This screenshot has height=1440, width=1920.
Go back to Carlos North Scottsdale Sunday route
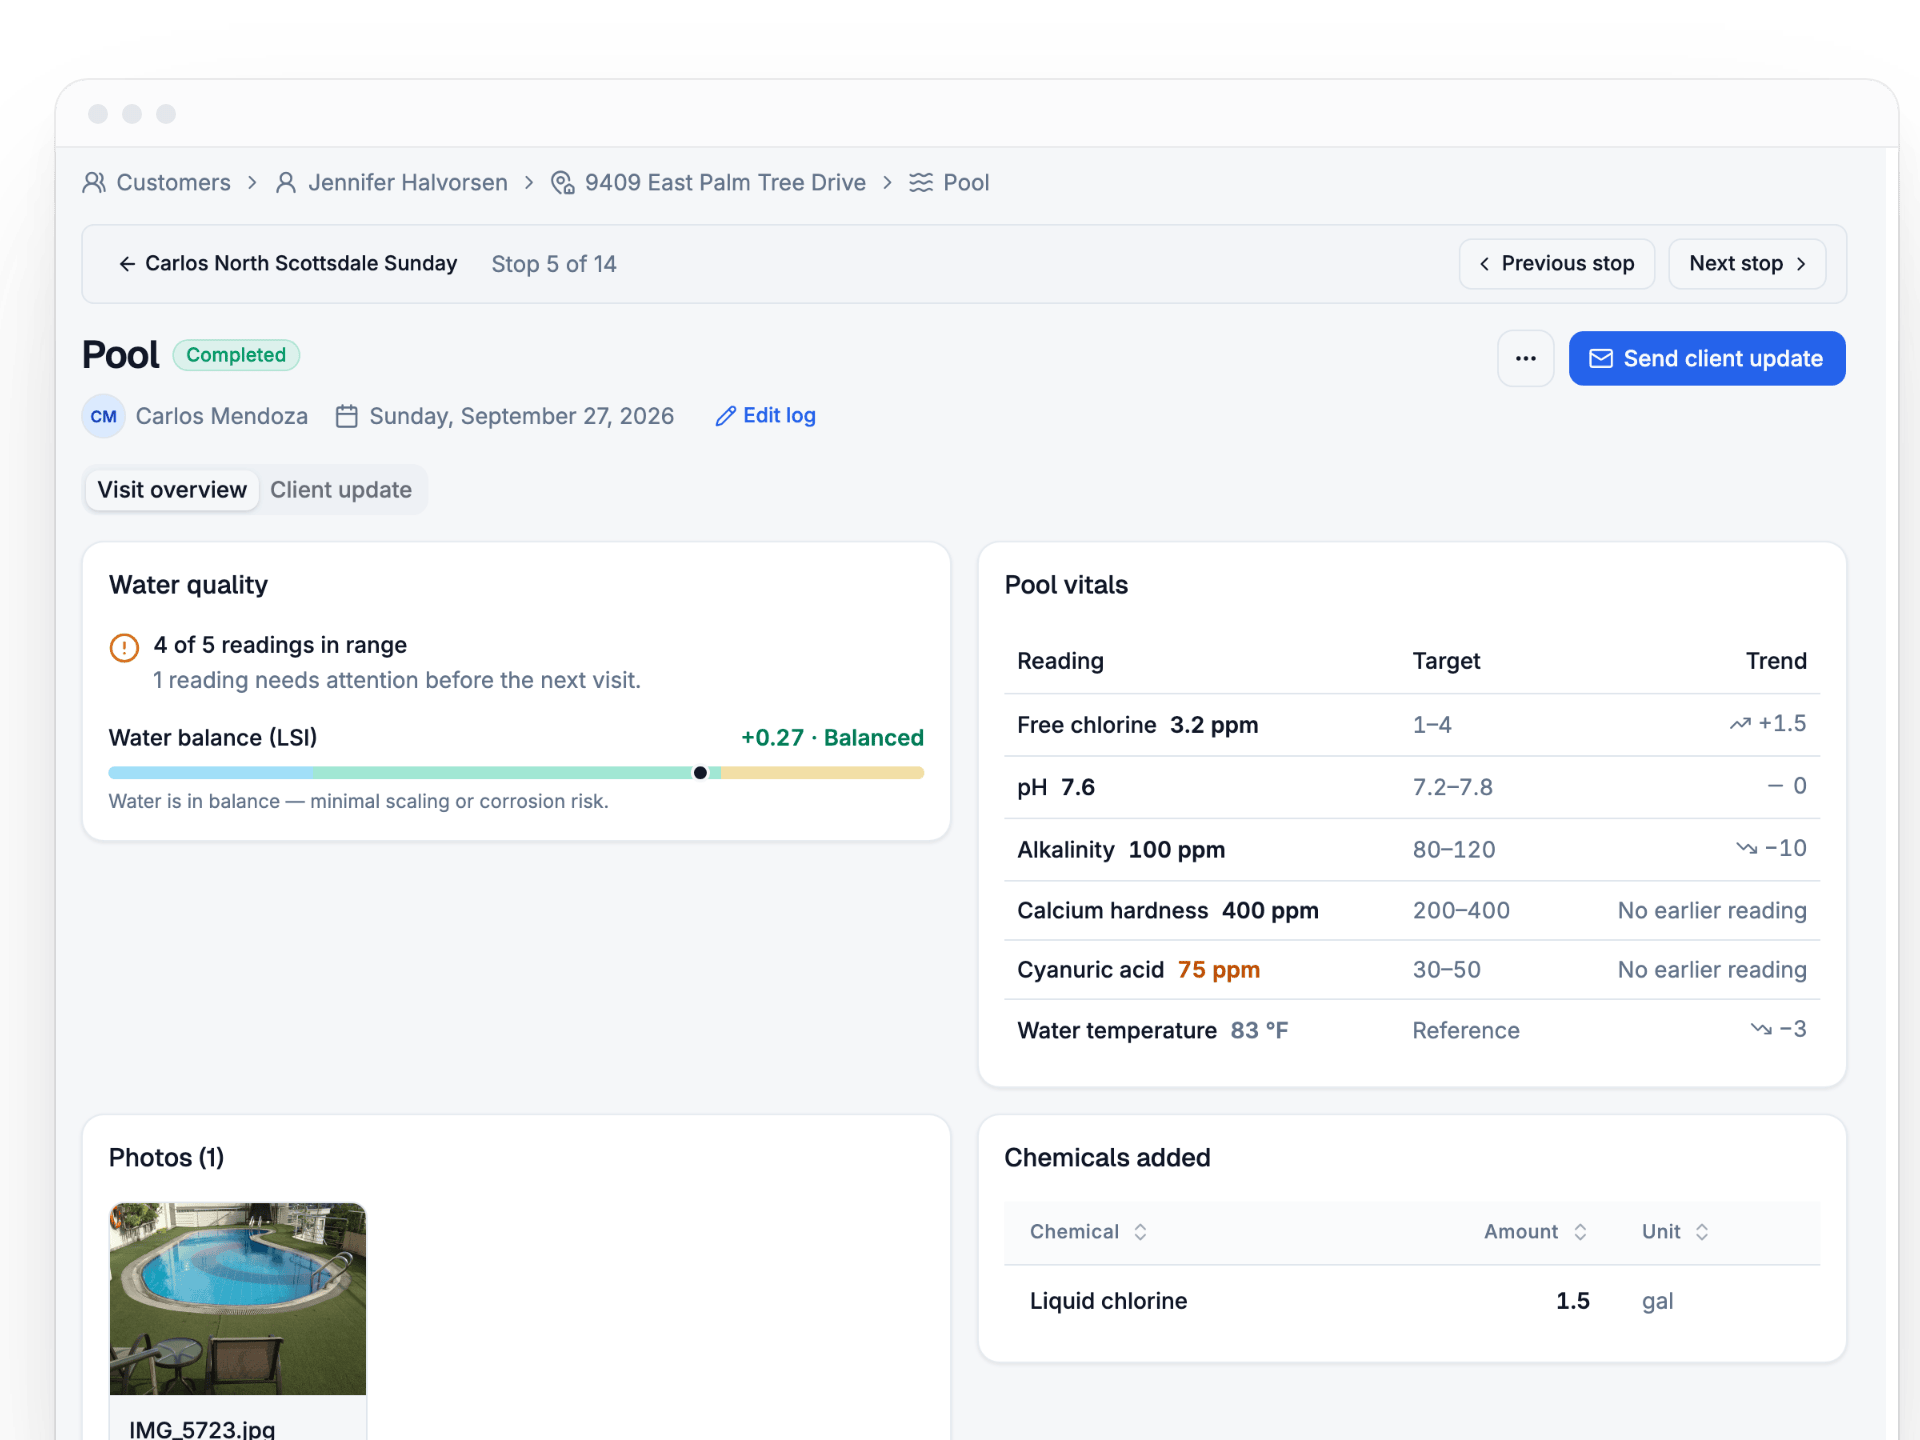click(288, 264)
